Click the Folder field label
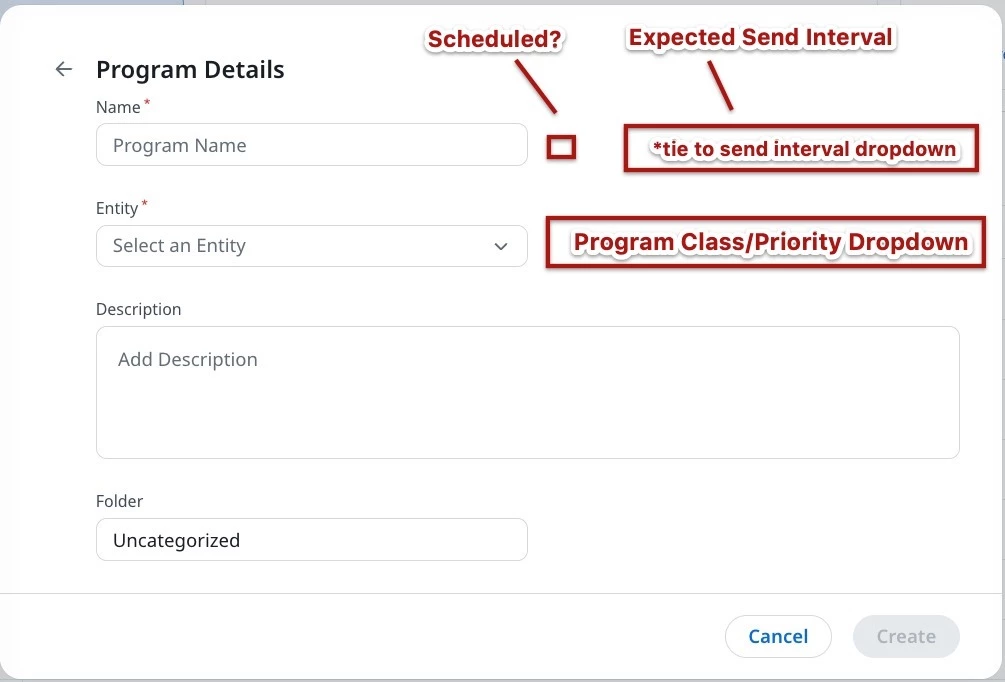Viewport: 1005px width, 682px height. tap(119, 501)
